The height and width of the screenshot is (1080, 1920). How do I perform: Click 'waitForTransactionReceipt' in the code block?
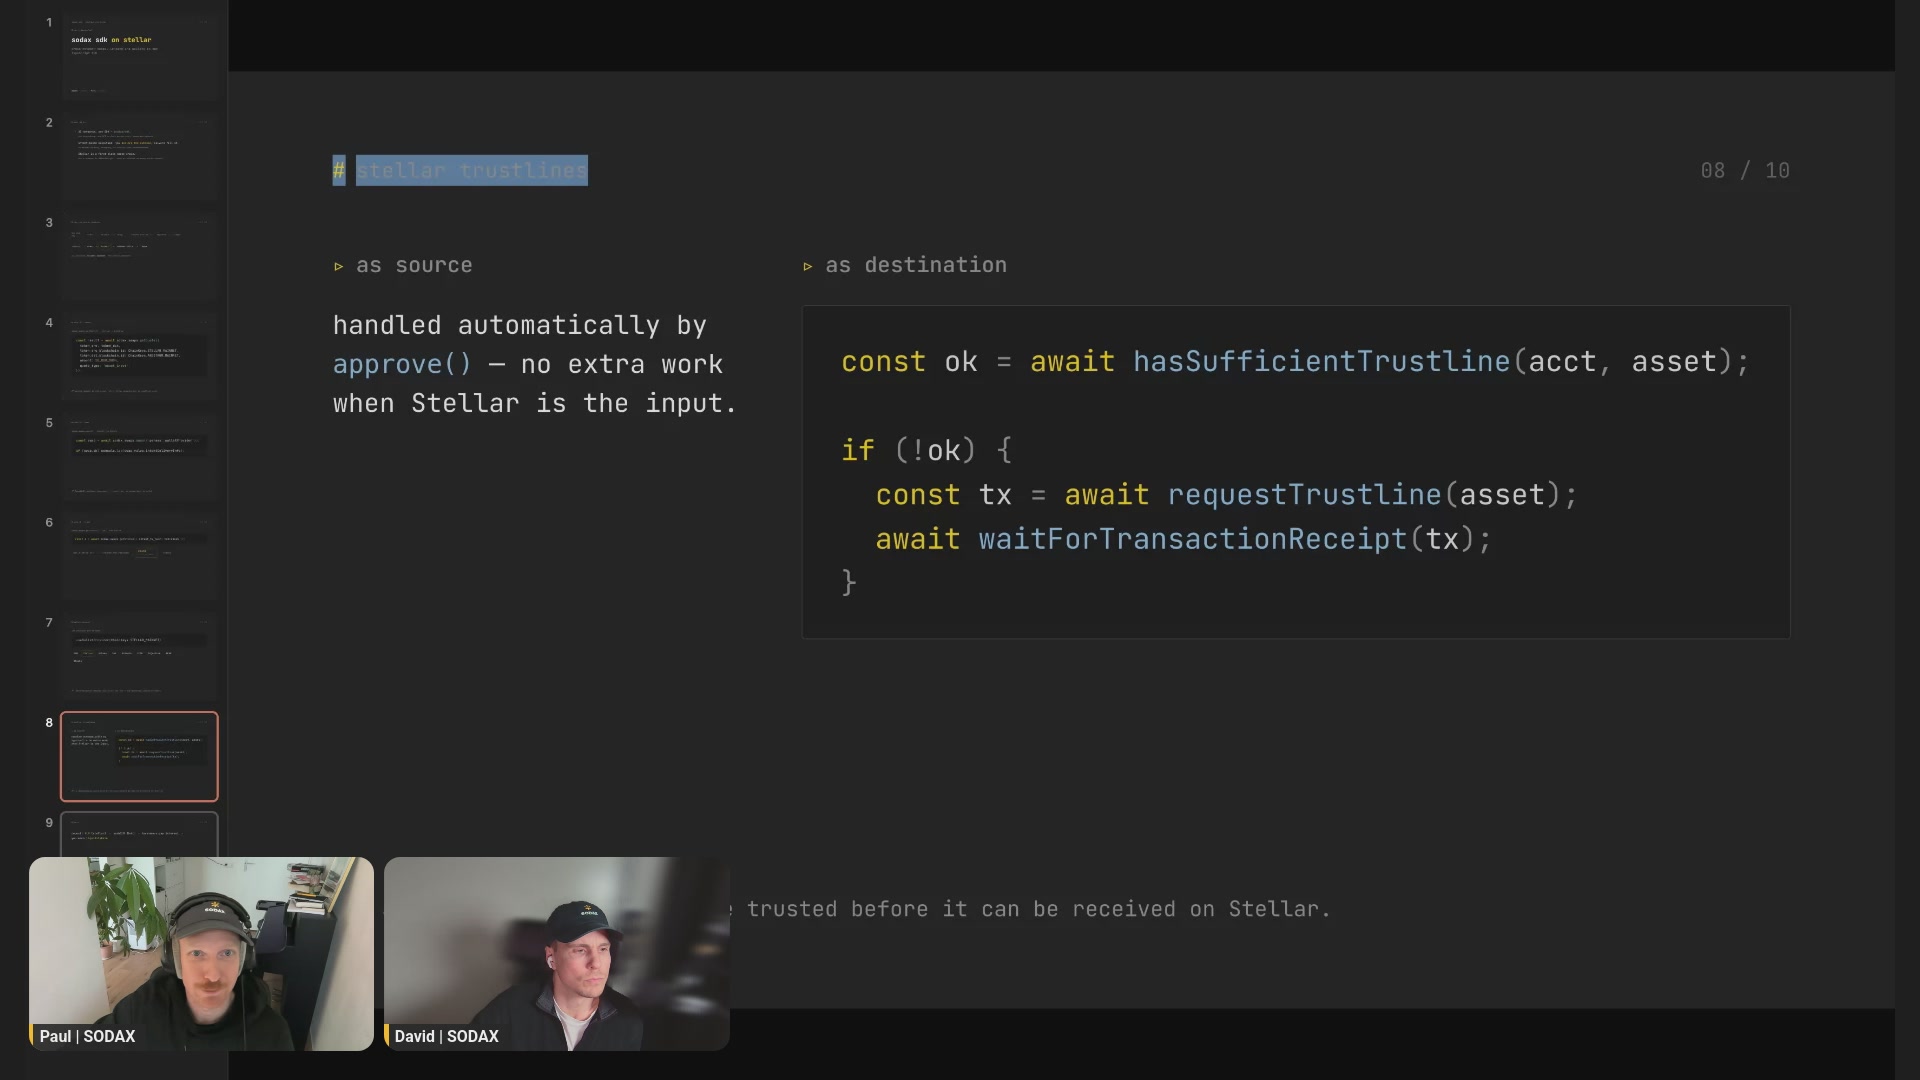coord(1192,538)
